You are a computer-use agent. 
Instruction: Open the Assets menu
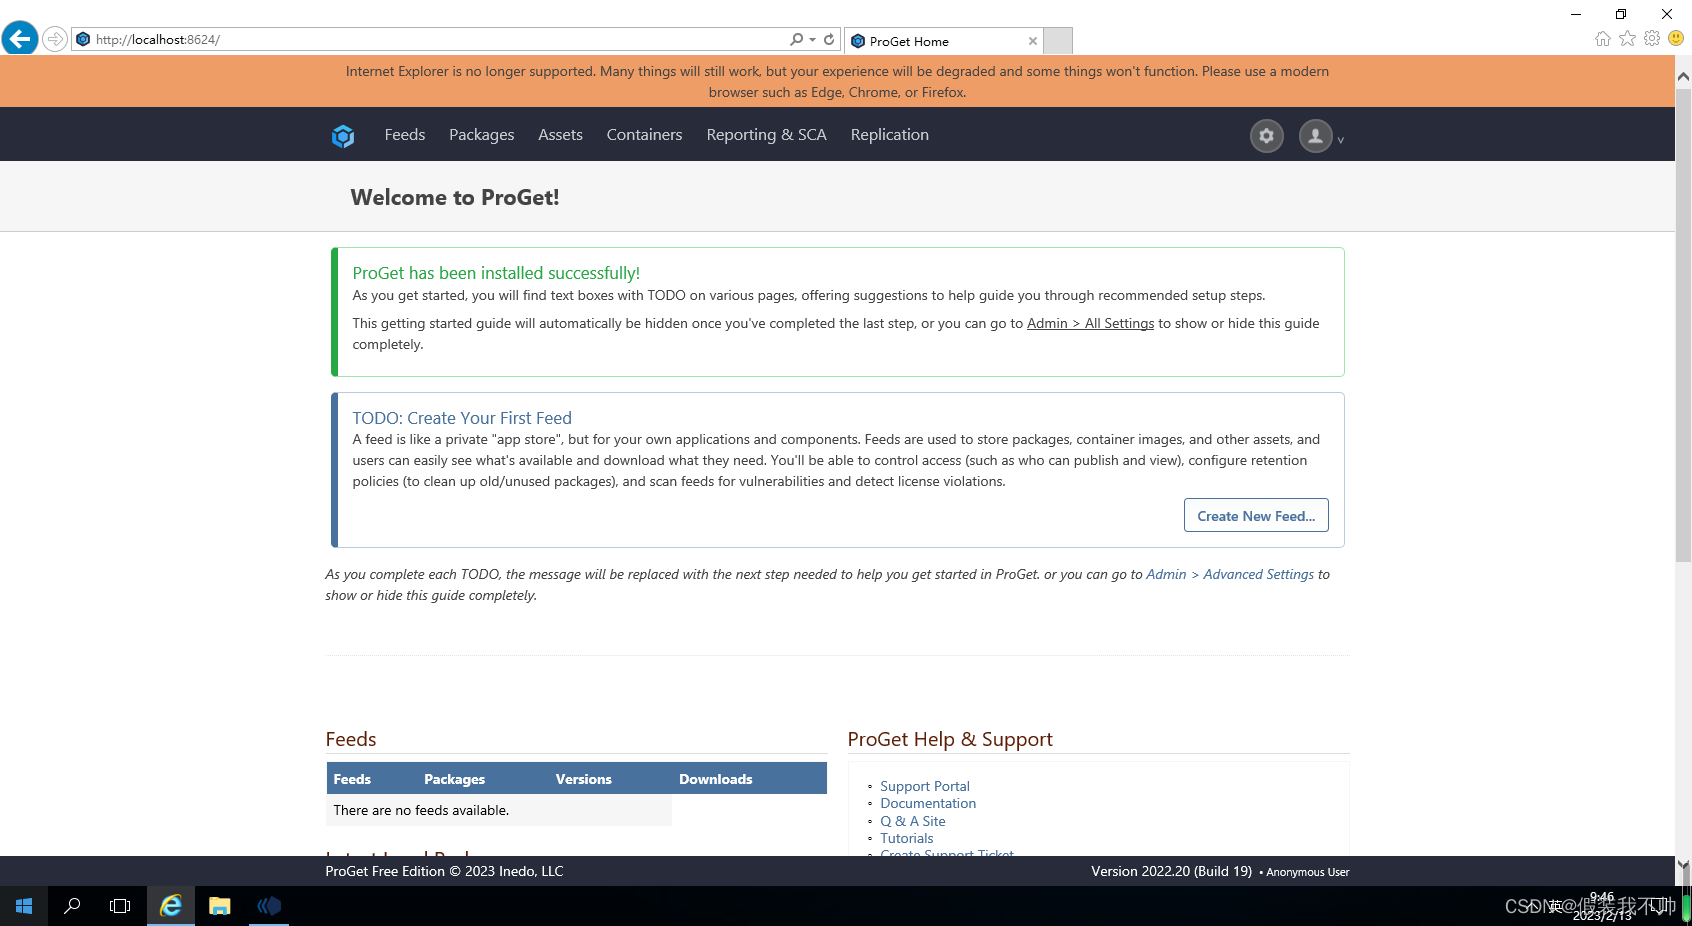tap(560, 135)
